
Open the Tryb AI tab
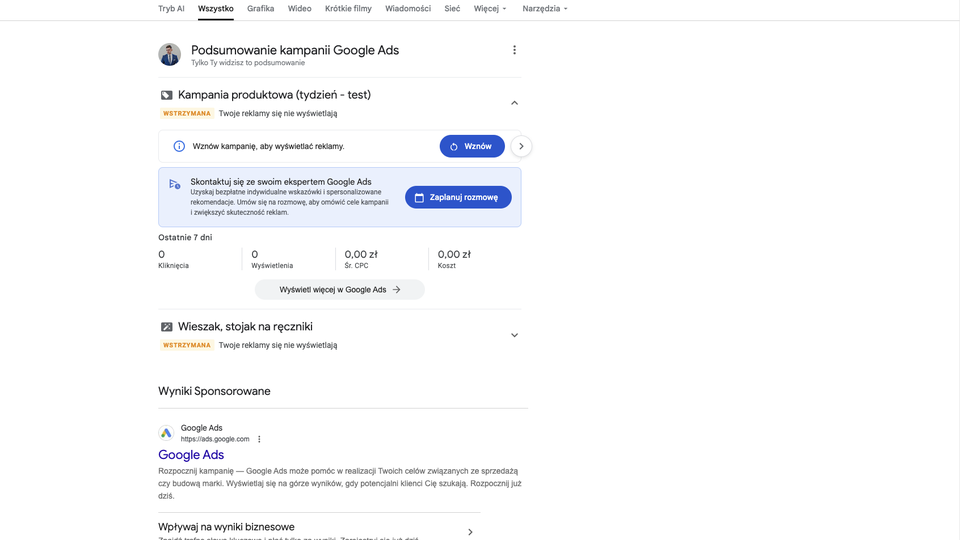click(171, 9)
